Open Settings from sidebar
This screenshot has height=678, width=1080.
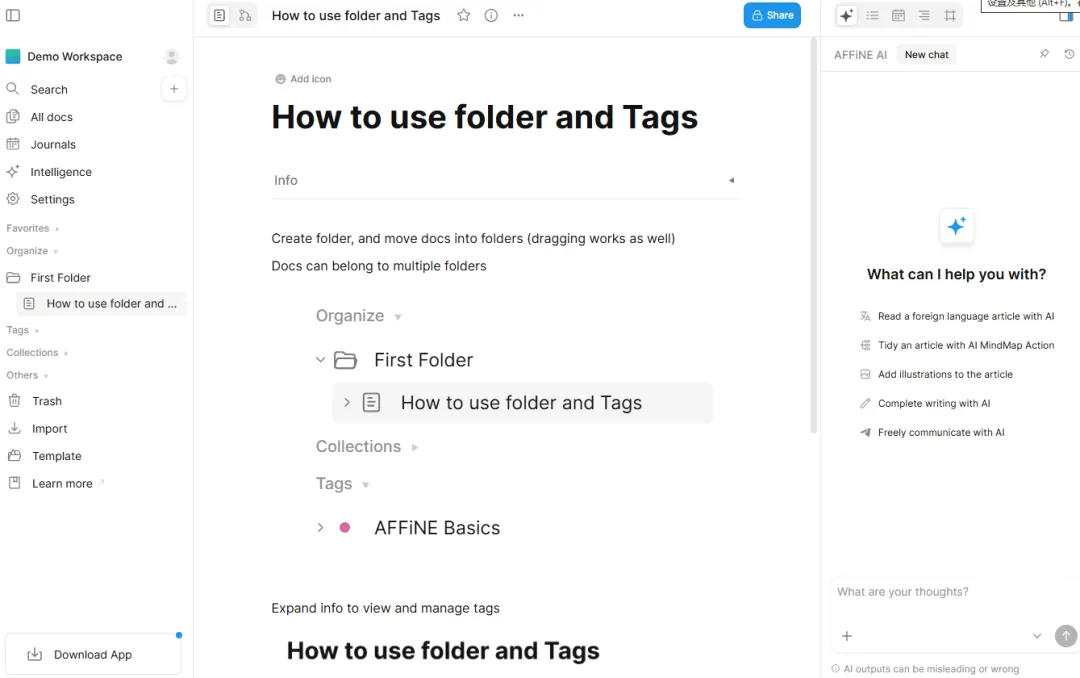pyautogui.click(x=52, y=200)
